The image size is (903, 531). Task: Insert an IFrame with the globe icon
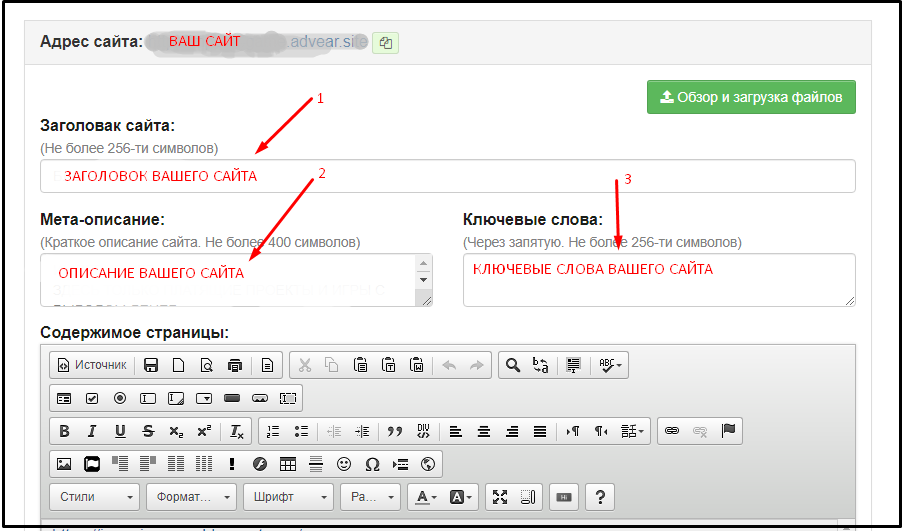pyautogui.click(x=428, y=464)
